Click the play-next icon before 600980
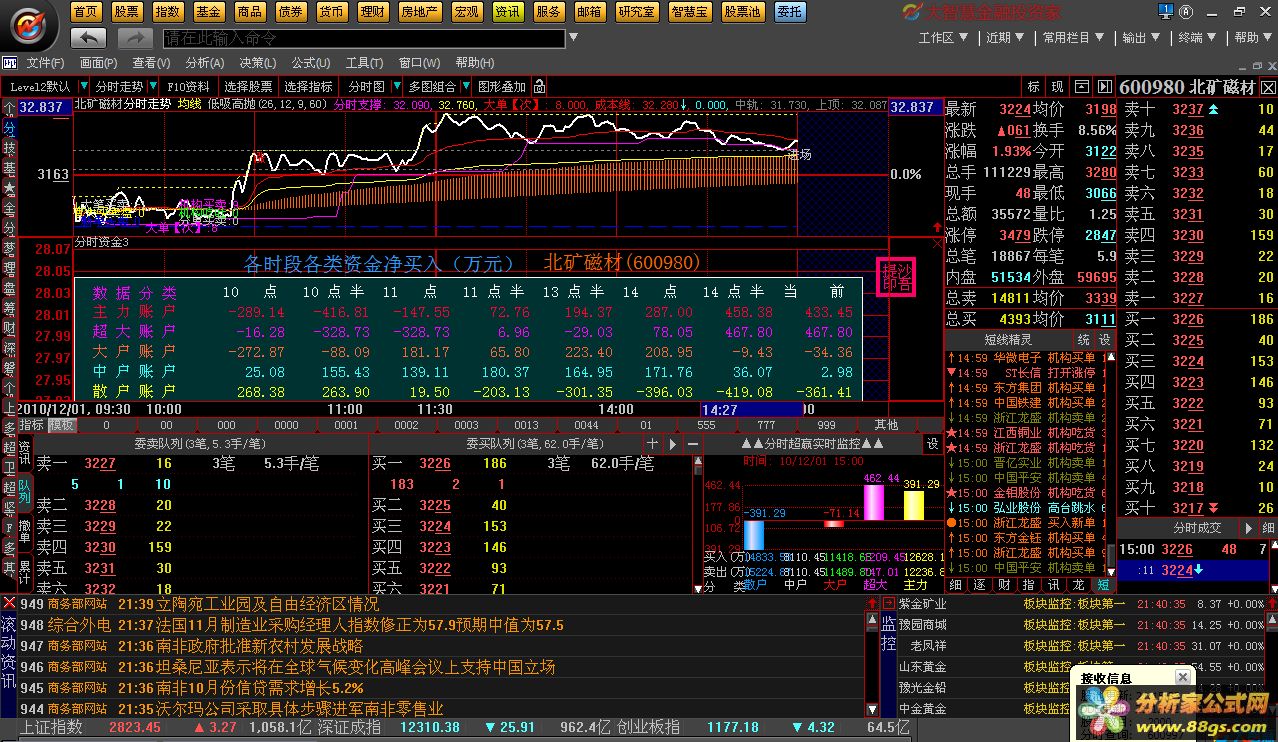Screen dimensions: 1278x742 tap(1105, 87)
